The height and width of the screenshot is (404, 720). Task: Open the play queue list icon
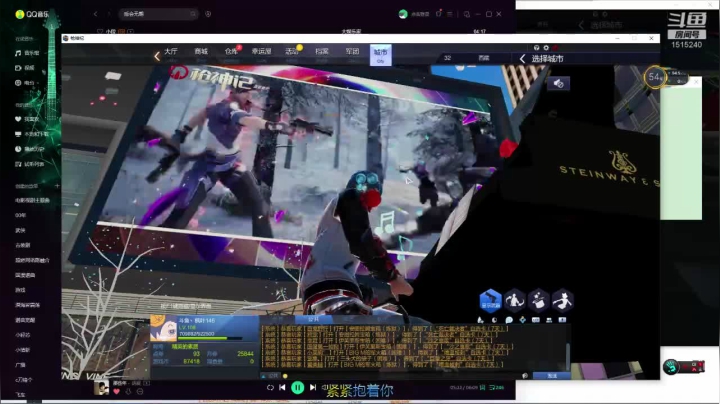[x=496, y=388]
